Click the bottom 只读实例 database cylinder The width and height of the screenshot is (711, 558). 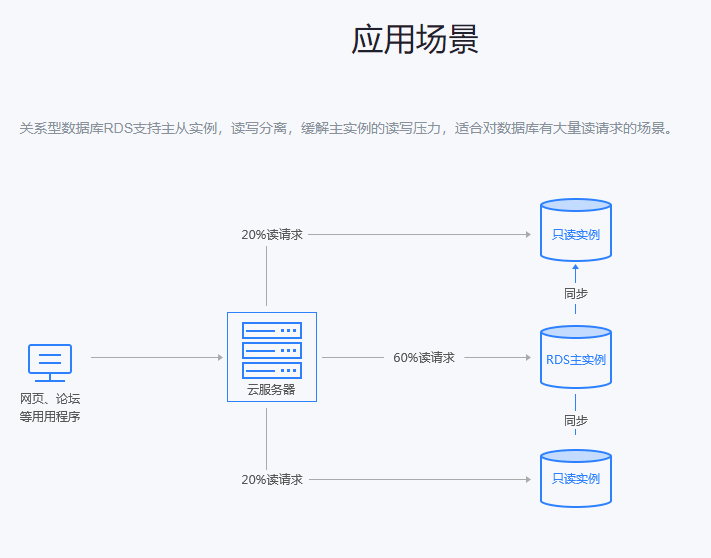coord(575,479)
